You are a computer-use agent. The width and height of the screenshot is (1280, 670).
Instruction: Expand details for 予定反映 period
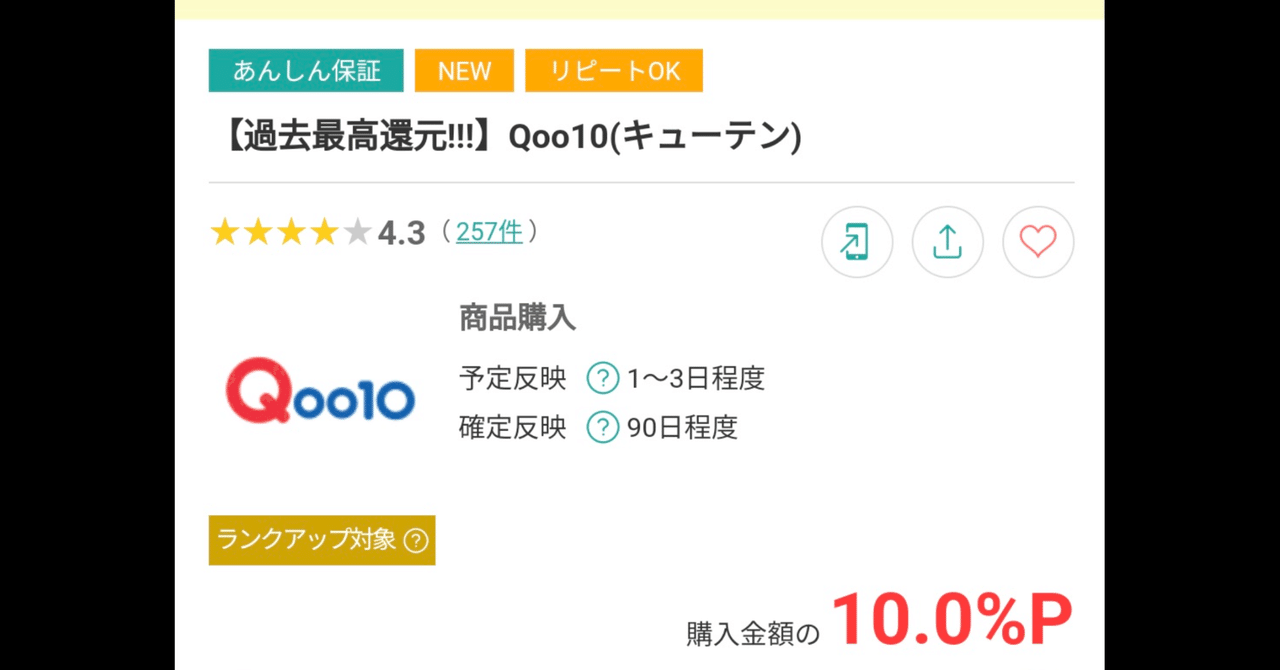pos(602,378)
